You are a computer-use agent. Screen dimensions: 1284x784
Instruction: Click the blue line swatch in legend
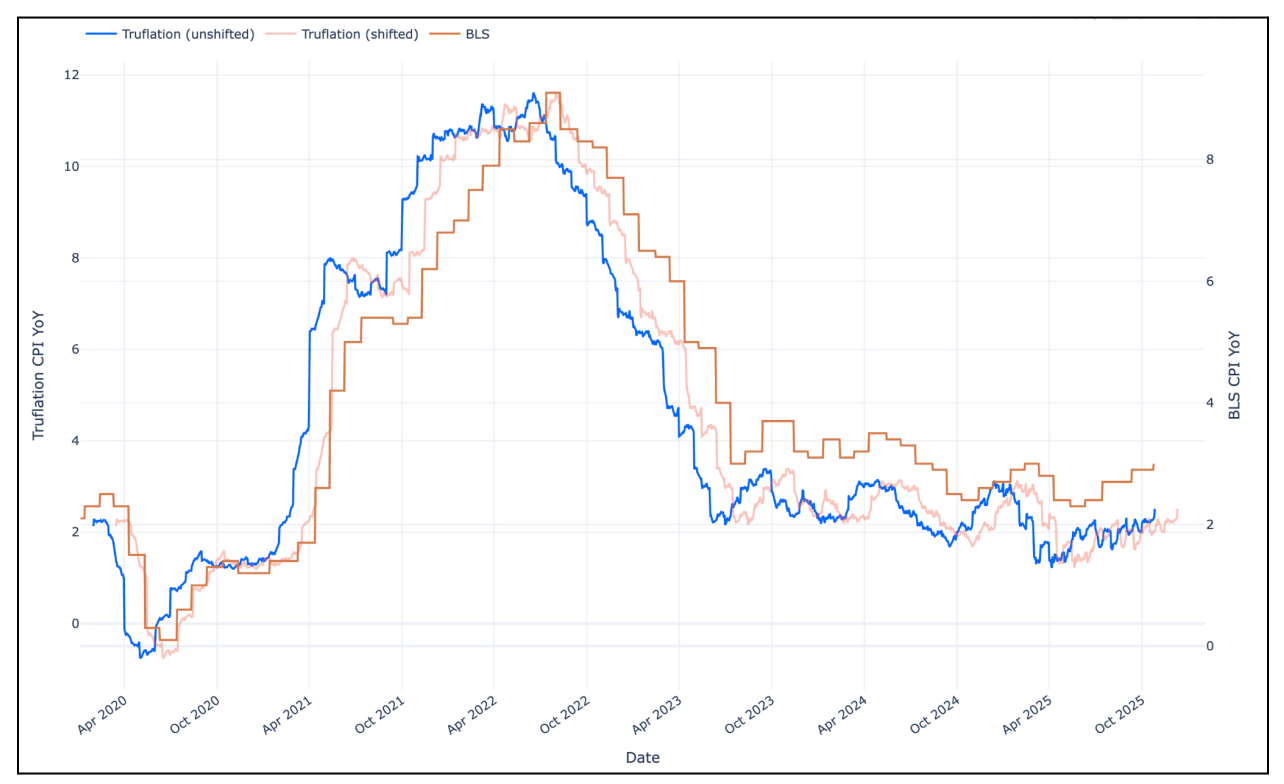[x=100, y=34]
